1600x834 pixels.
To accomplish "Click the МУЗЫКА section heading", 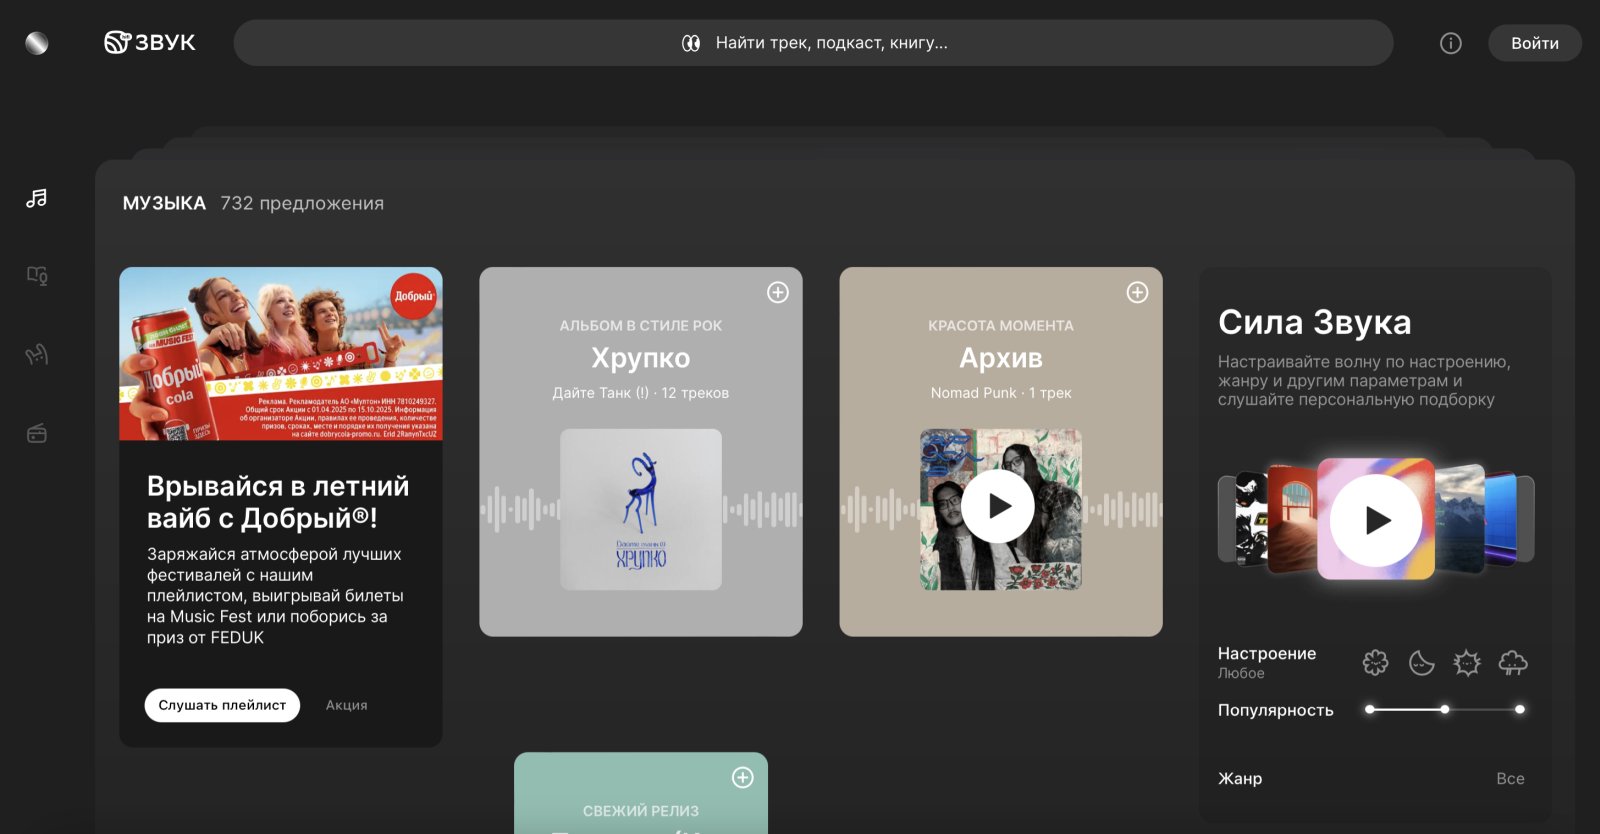I will click(164, 203).
